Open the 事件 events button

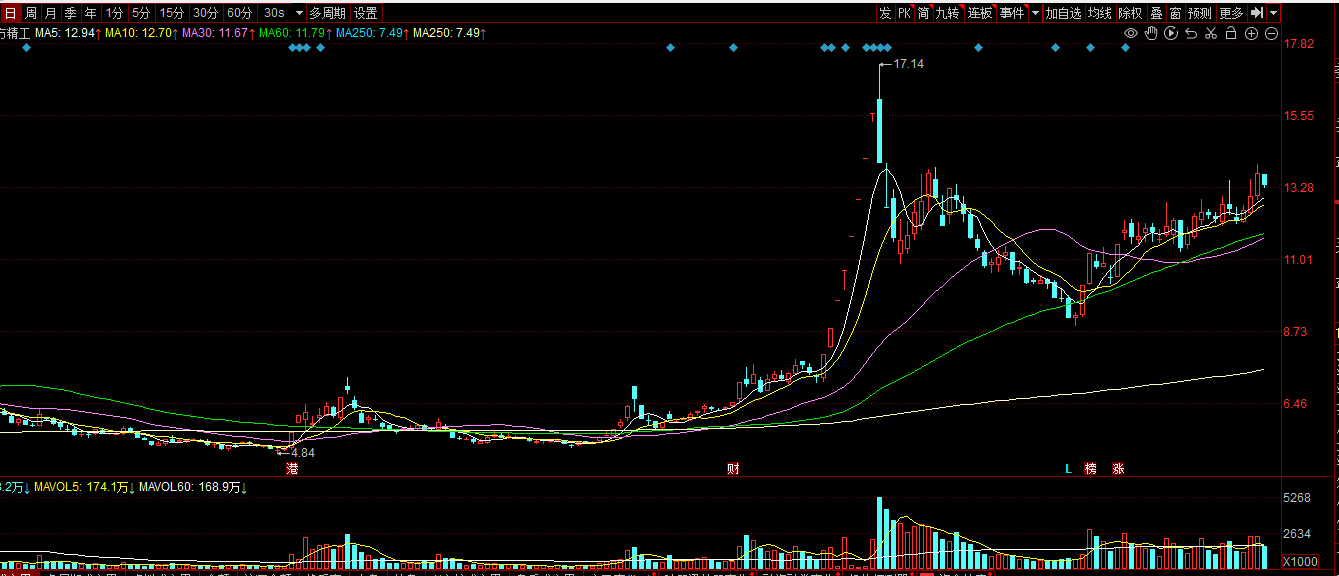1012,13
